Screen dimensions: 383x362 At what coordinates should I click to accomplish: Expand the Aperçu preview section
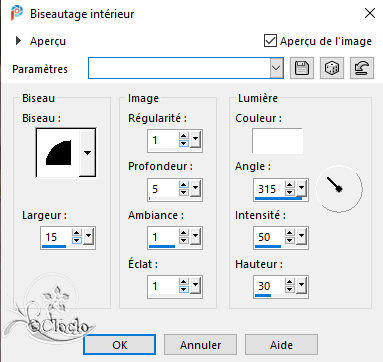pos(18,41)
